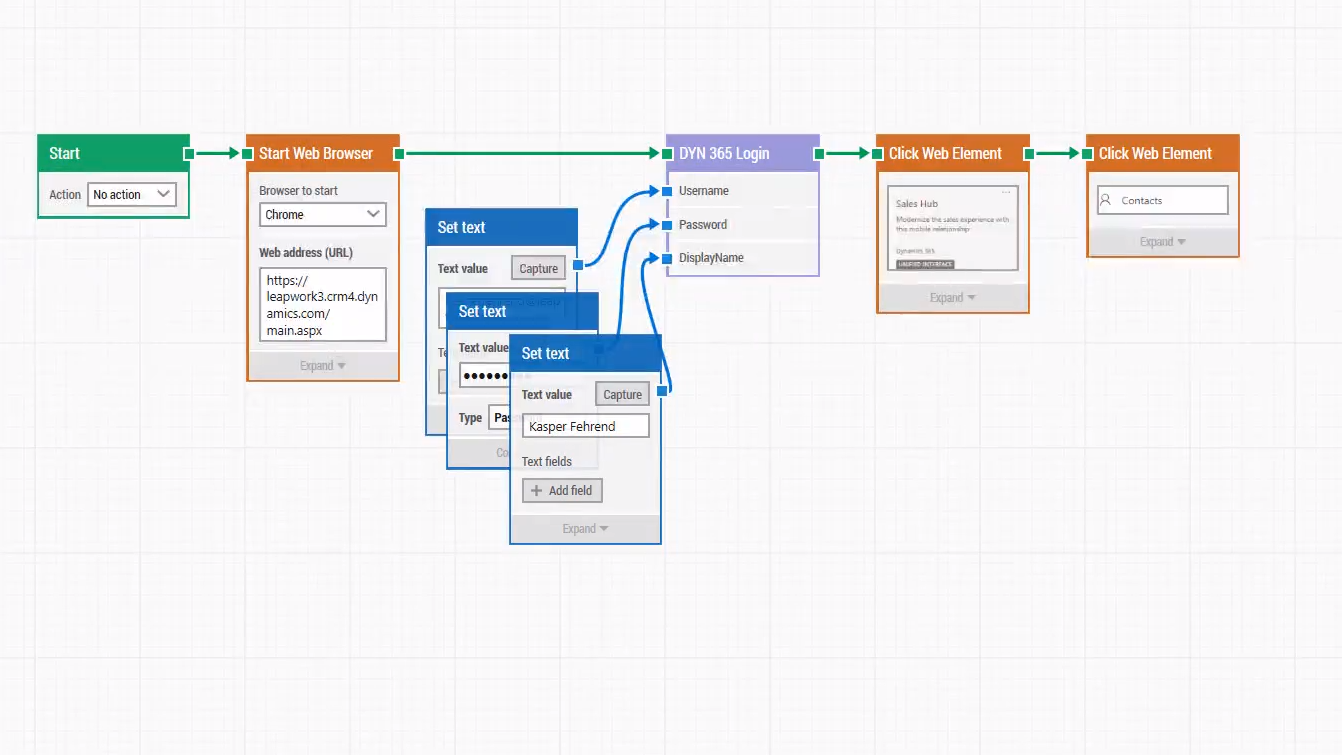The height and width of the screenshot is (755, 1342).
Task: Open the Action dropdown showing No action
Action: (132, 195)
